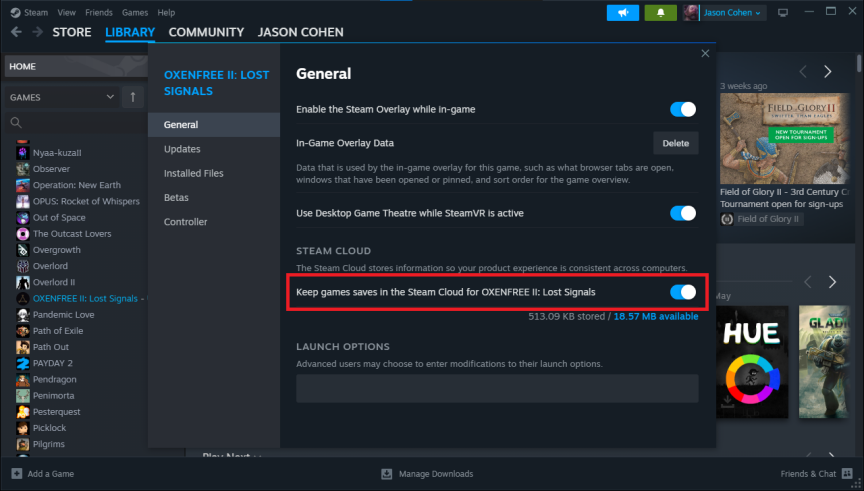Switch to the Installed Files tab

coord(193,173)
